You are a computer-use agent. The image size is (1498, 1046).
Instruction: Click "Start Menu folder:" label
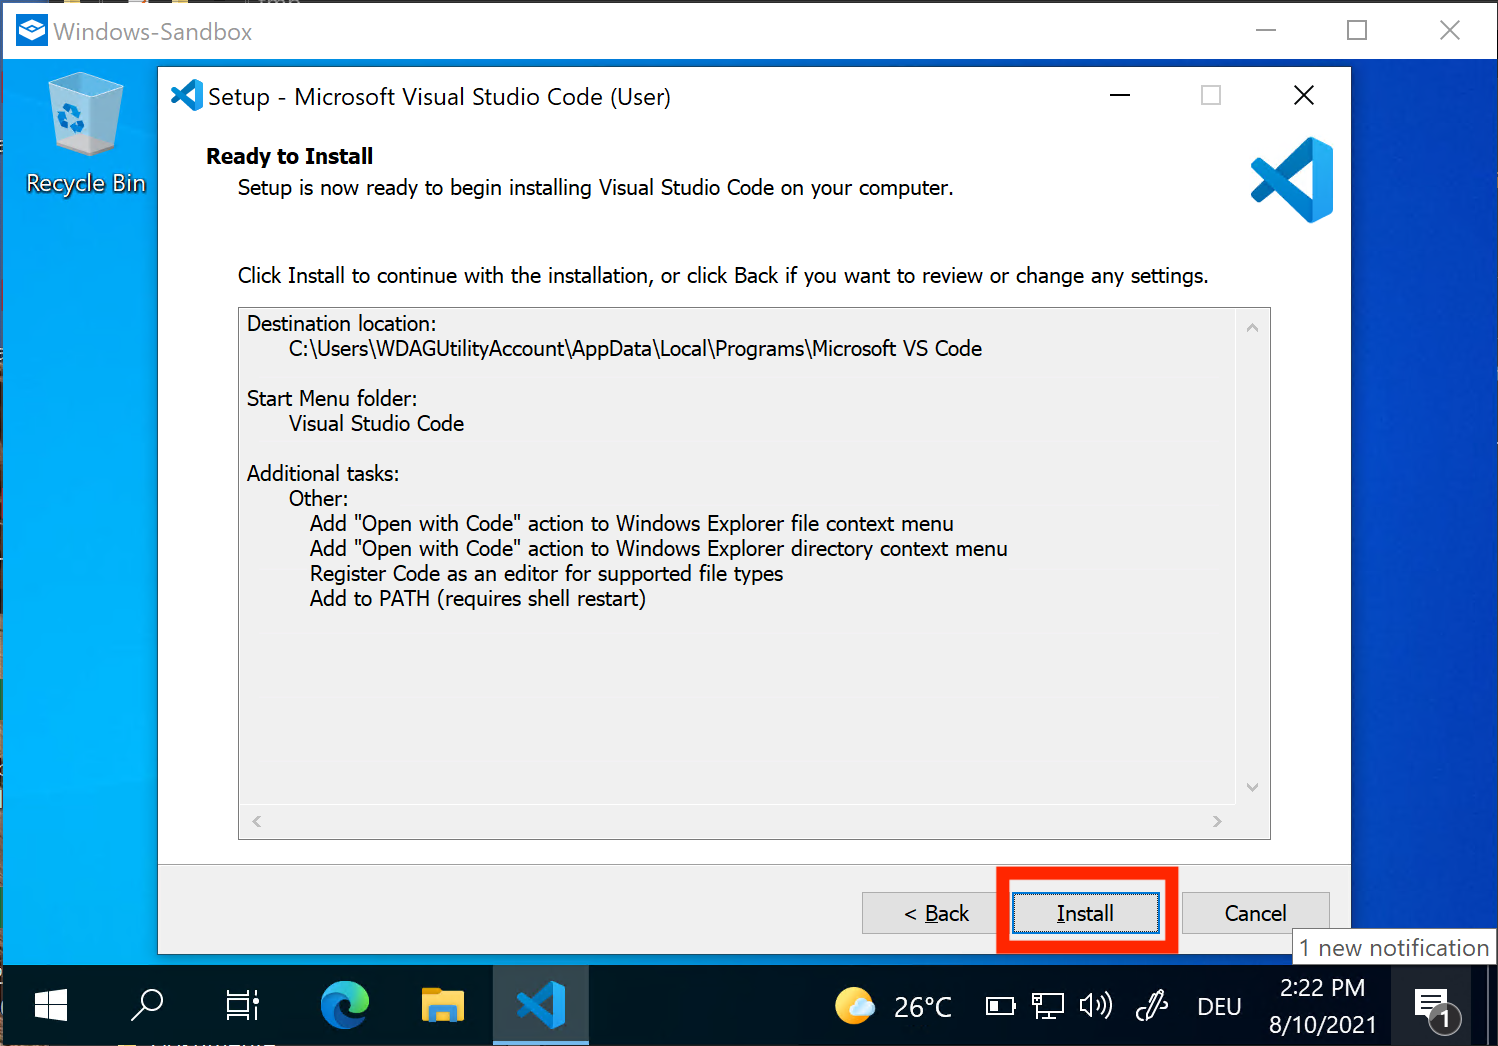(332, 399)
